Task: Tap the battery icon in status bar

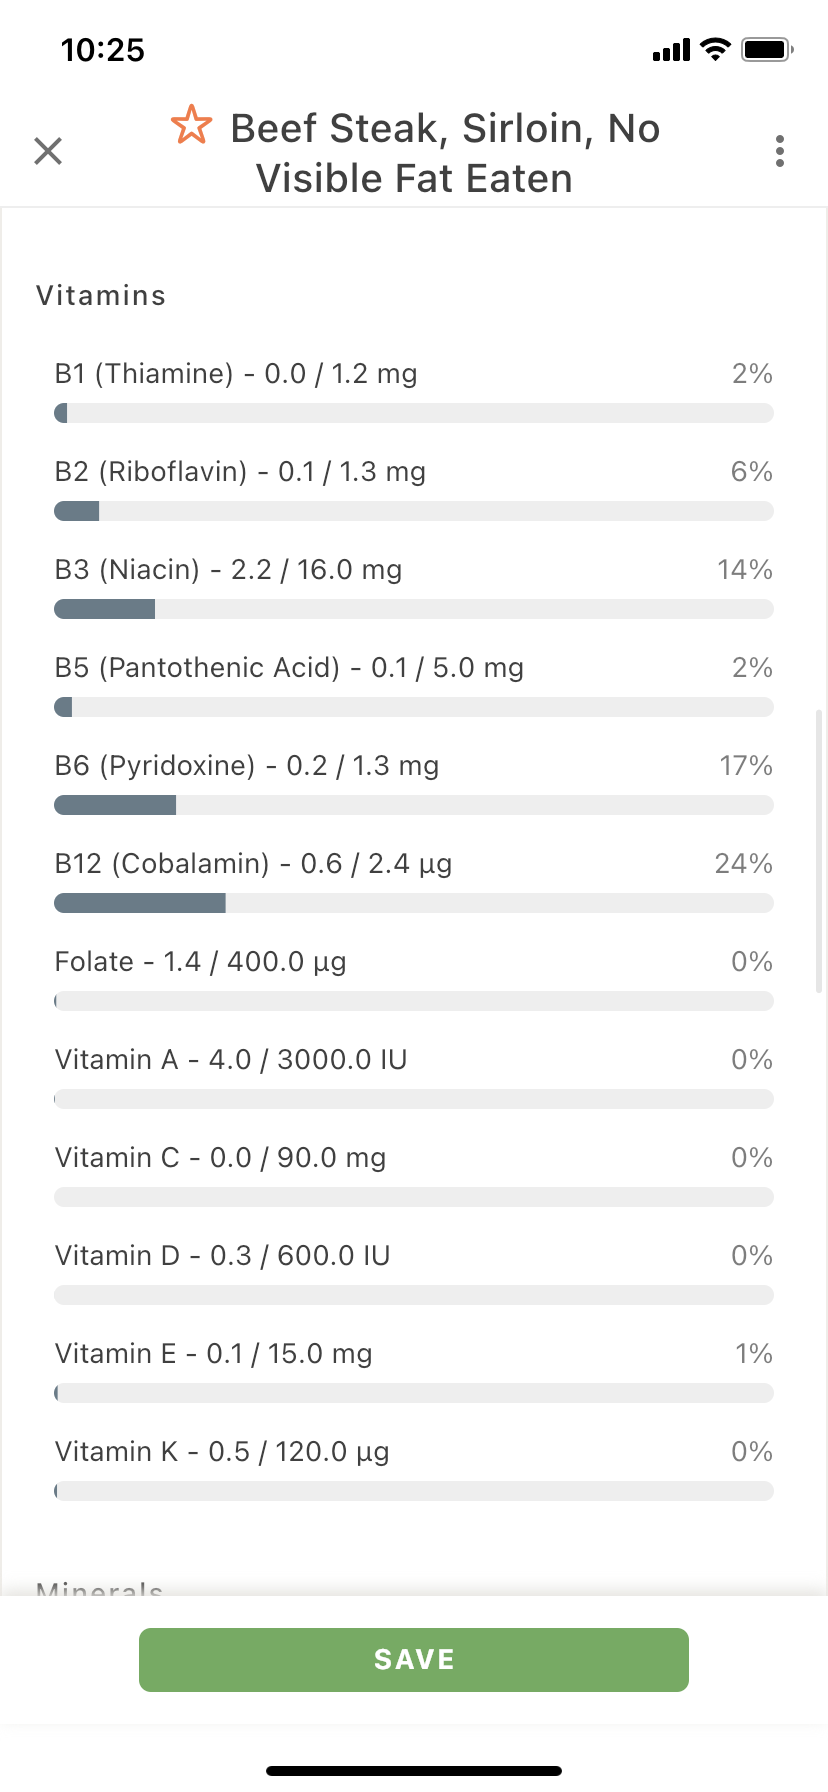Action: coord(767,49)
